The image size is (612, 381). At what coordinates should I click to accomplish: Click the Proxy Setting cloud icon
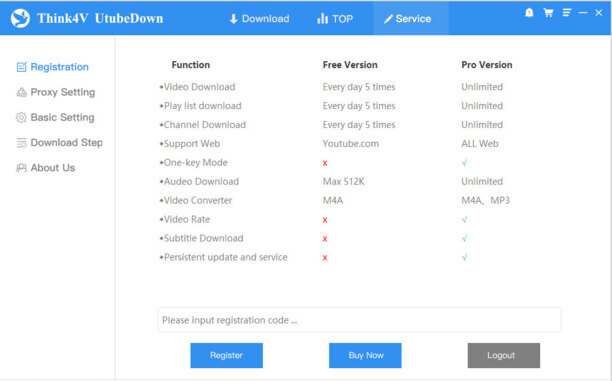(x=21, y=92)
